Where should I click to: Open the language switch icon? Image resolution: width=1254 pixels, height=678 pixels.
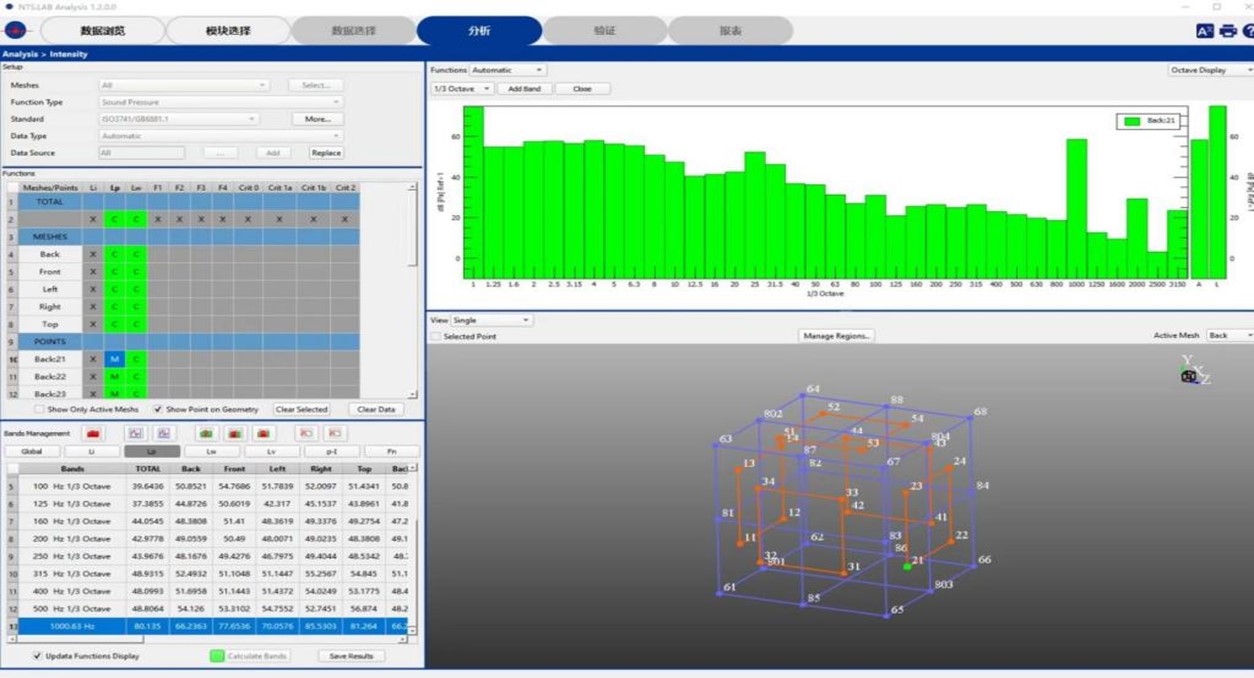click(x=1205, y=31)
